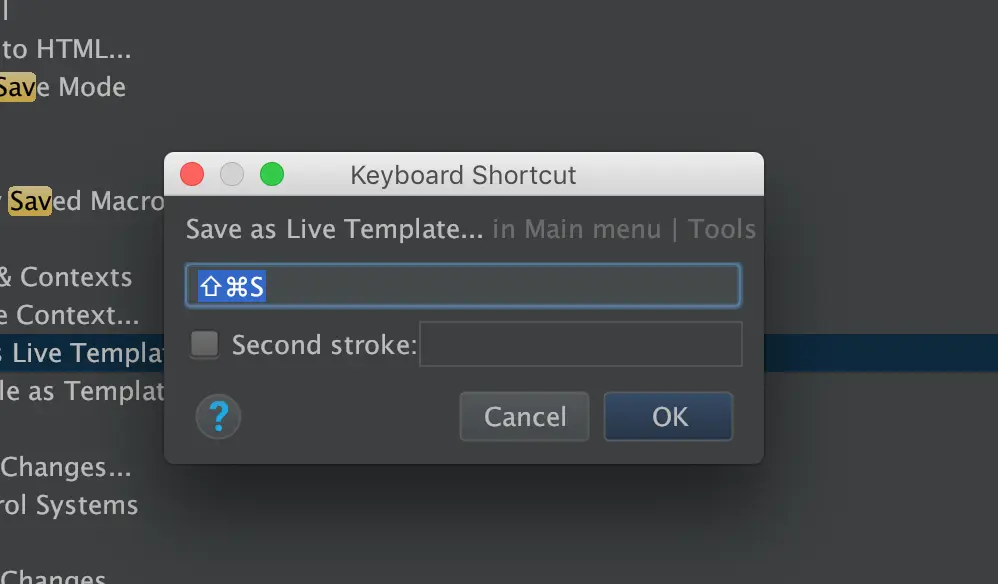Select the "Save Mode" entry in background list
The width and height of the screenshot is (998, 584).
(x=62, y=87)
